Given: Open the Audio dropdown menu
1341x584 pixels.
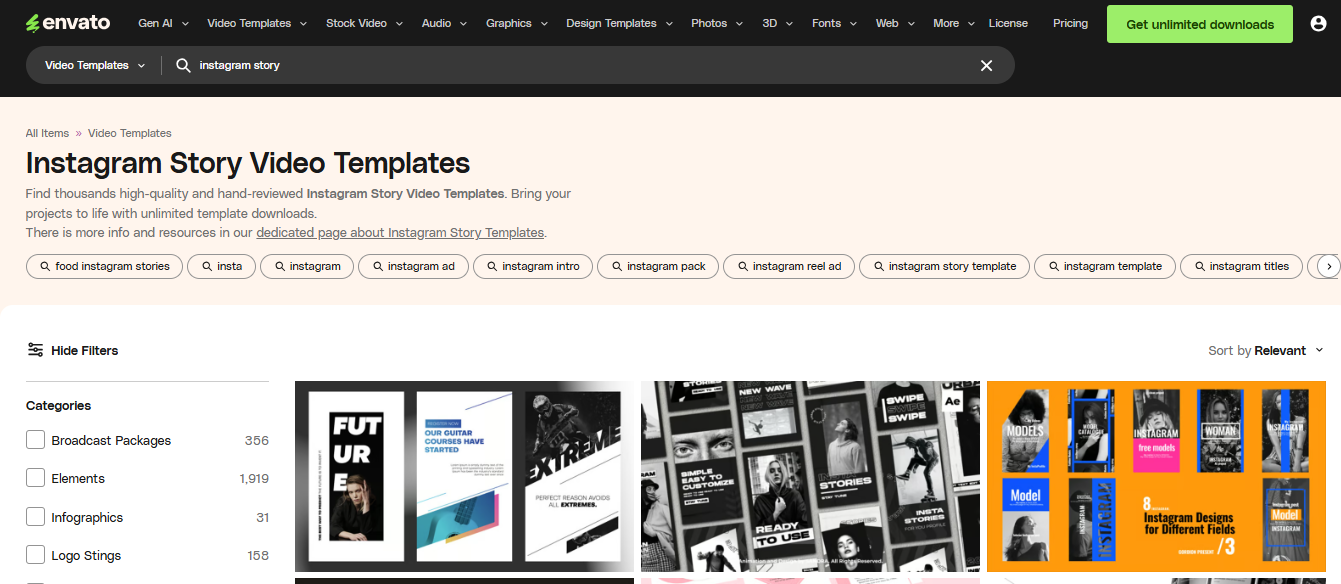Looking at the screenshot, I should 444,23.
